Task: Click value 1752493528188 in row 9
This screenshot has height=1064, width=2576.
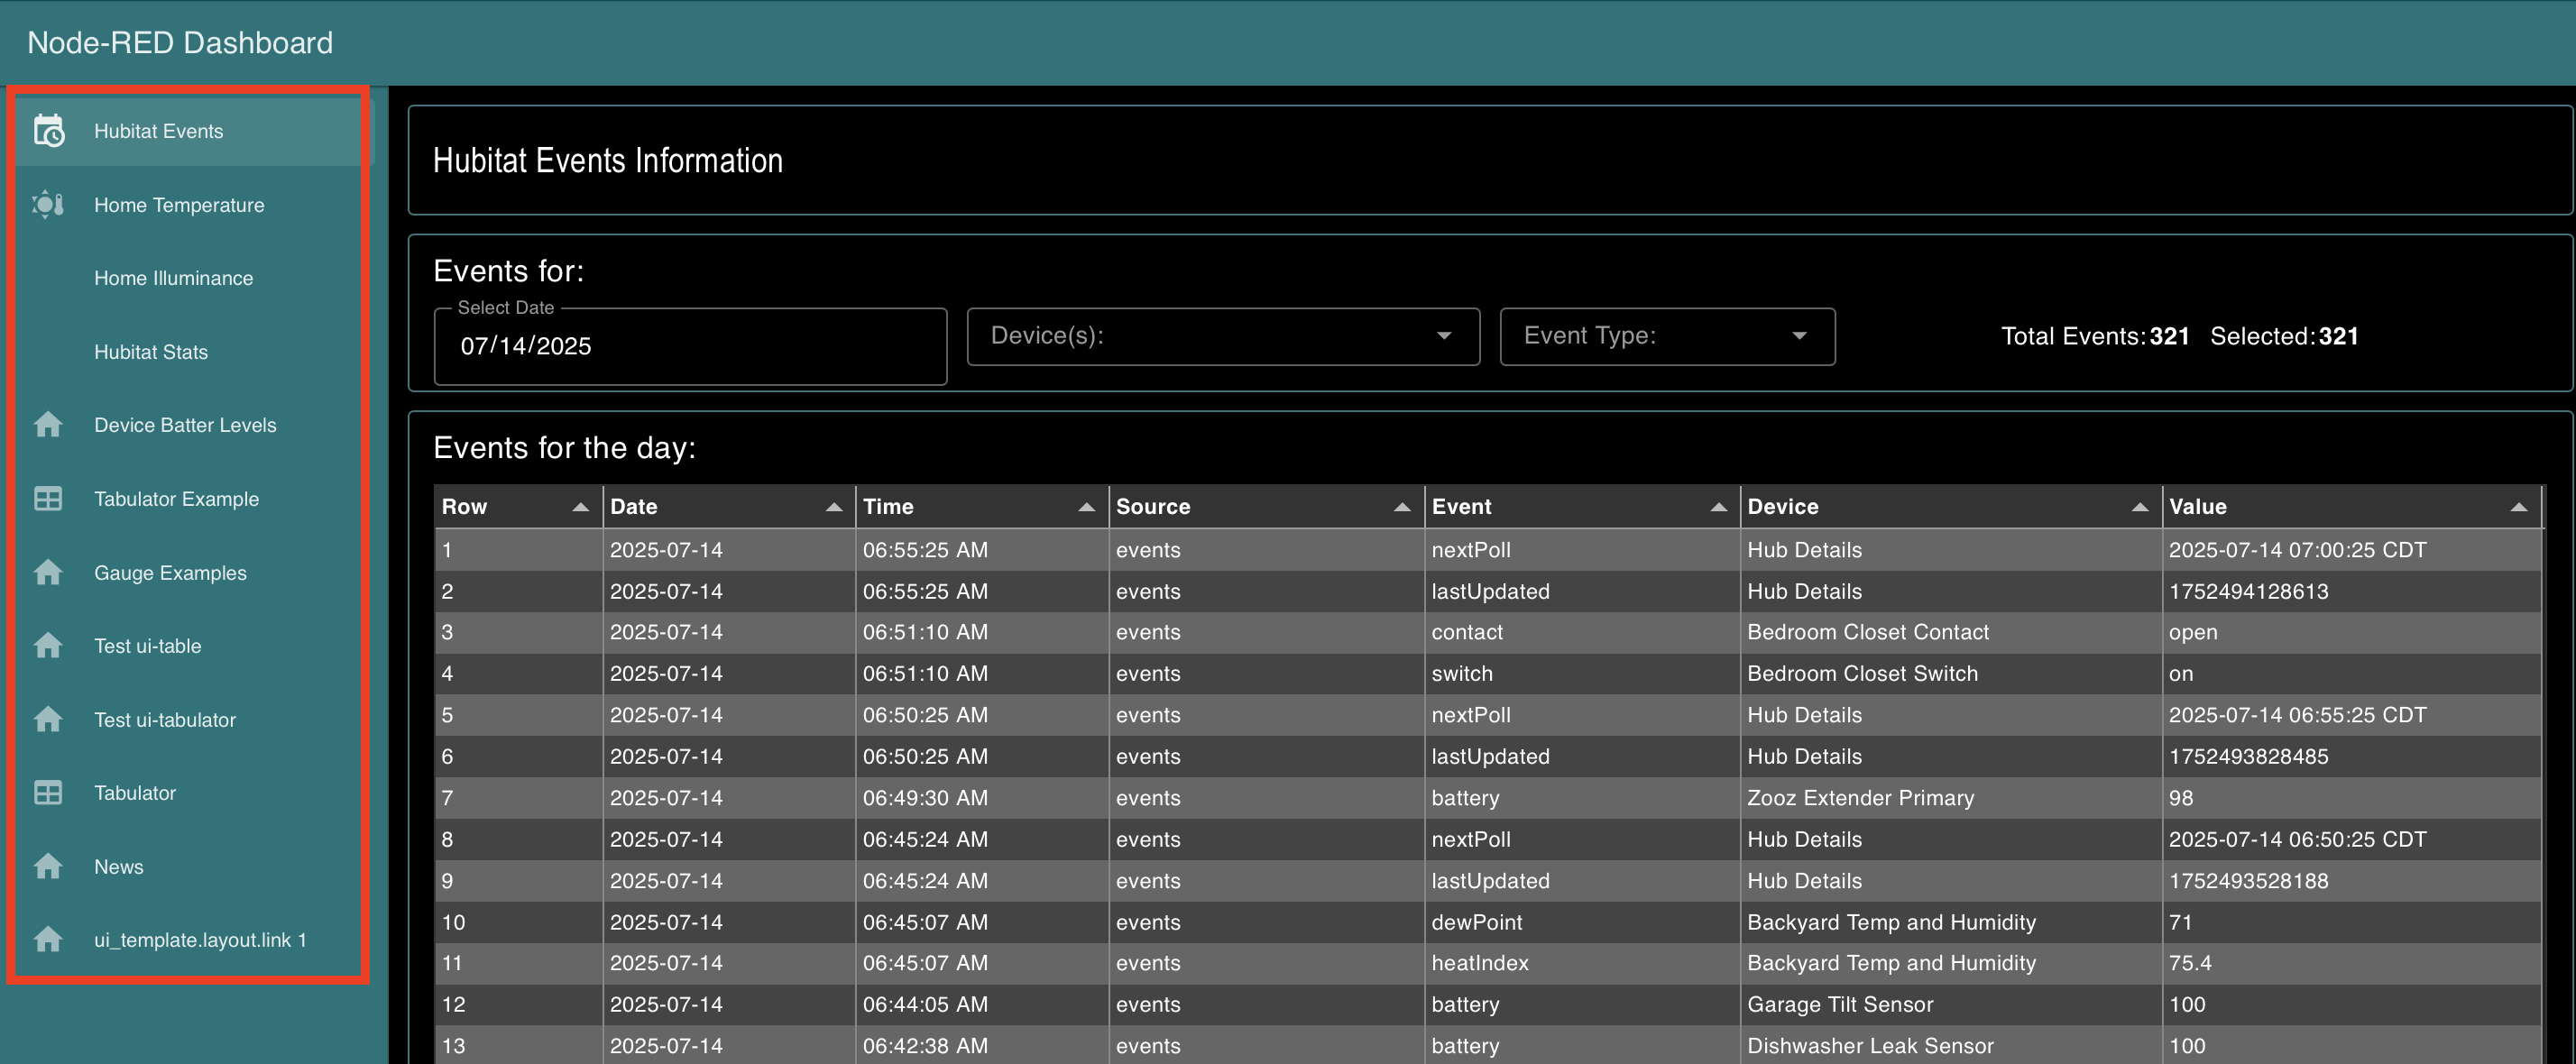Action: tap(2351, 881)
